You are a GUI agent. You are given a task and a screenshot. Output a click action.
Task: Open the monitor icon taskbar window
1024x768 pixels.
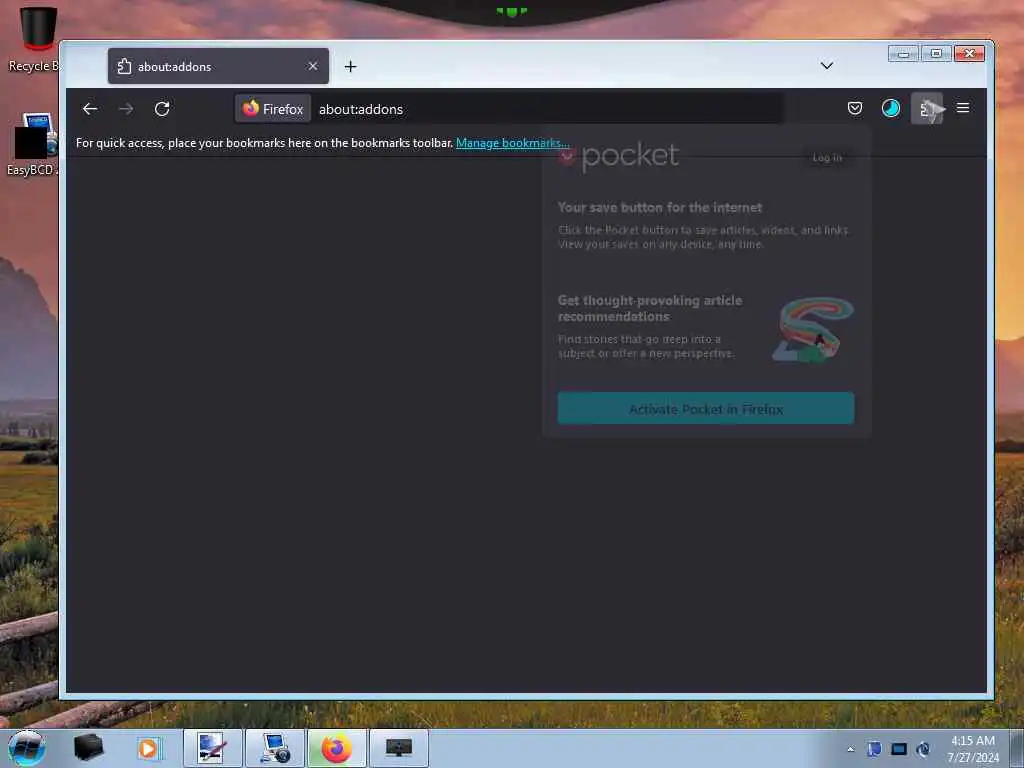(398, 748)
